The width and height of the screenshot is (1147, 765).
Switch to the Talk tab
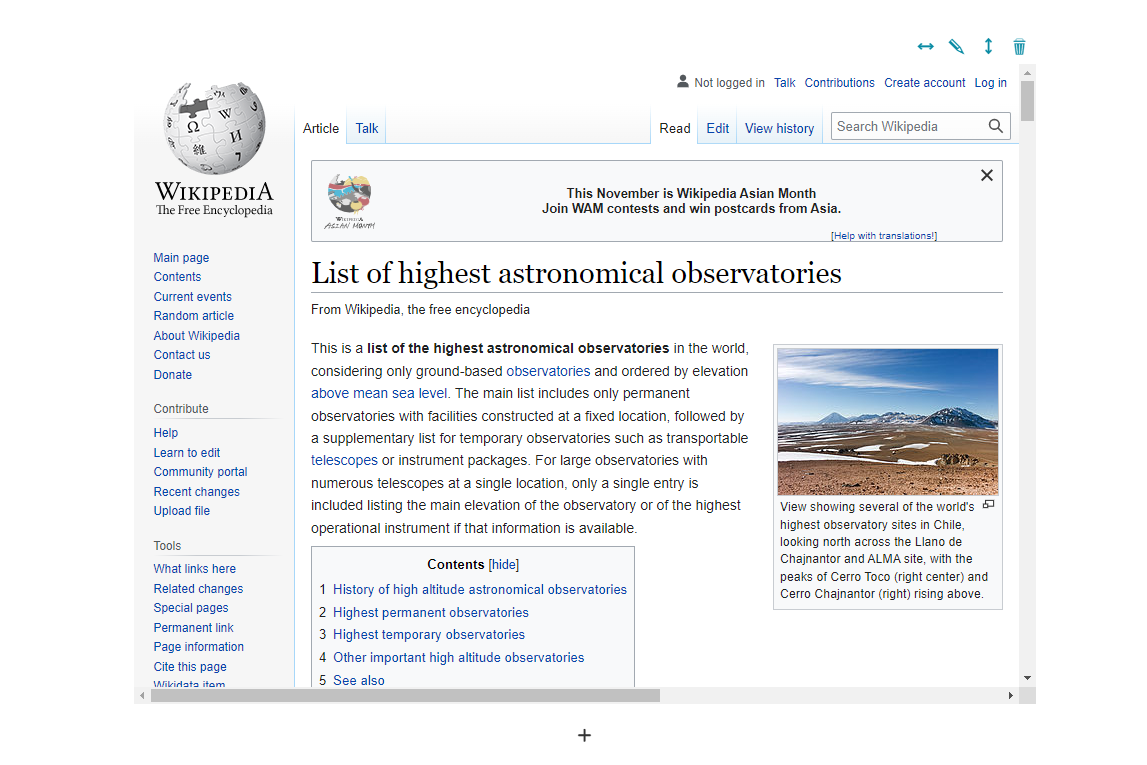click(x=367, y=128)
